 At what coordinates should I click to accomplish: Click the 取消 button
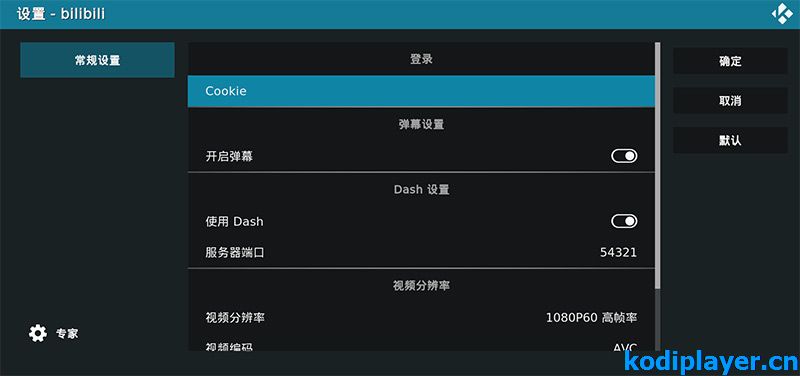click(730, 101)
